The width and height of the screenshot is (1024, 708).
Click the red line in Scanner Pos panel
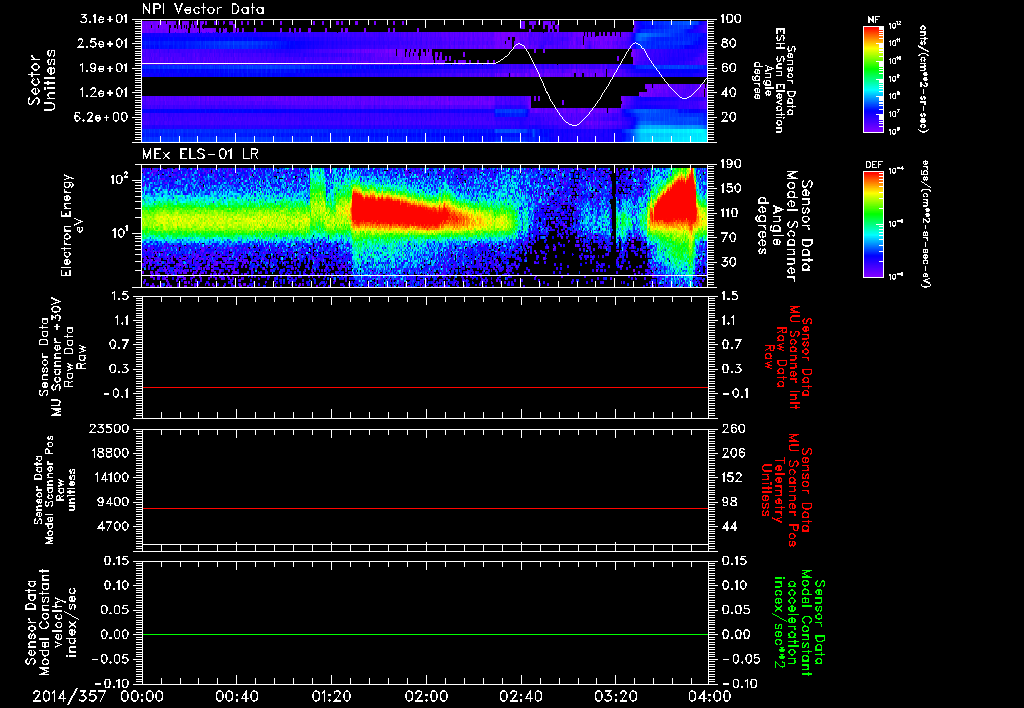coord(424,508)
